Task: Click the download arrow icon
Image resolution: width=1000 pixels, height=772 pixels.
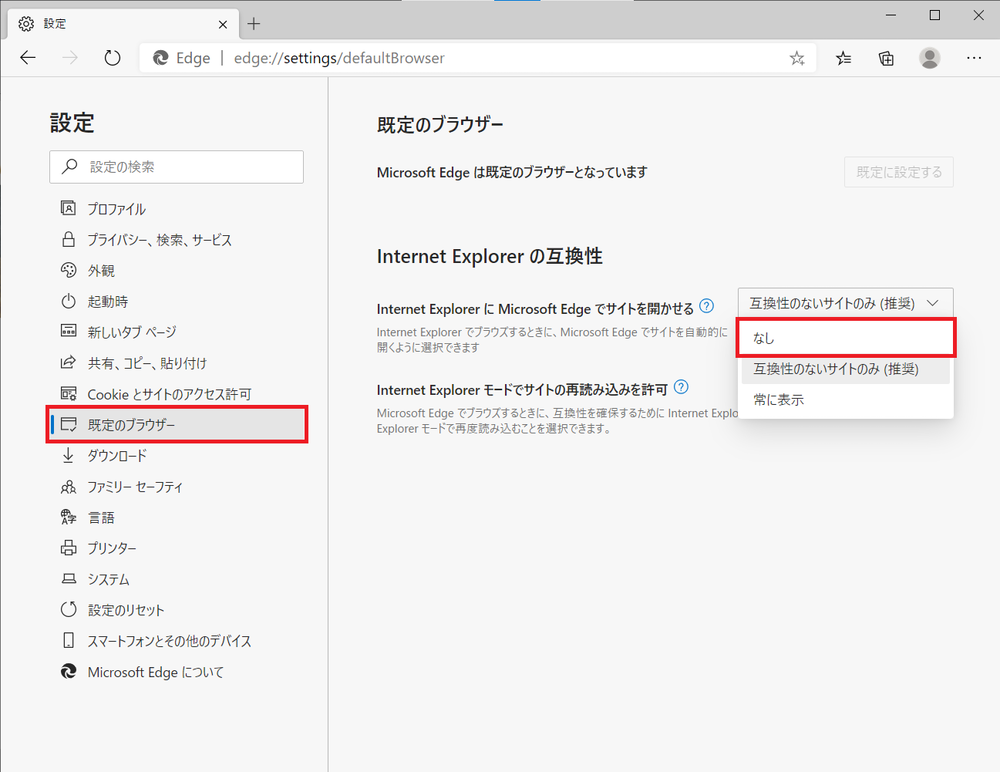Action: tap(68, 455)
